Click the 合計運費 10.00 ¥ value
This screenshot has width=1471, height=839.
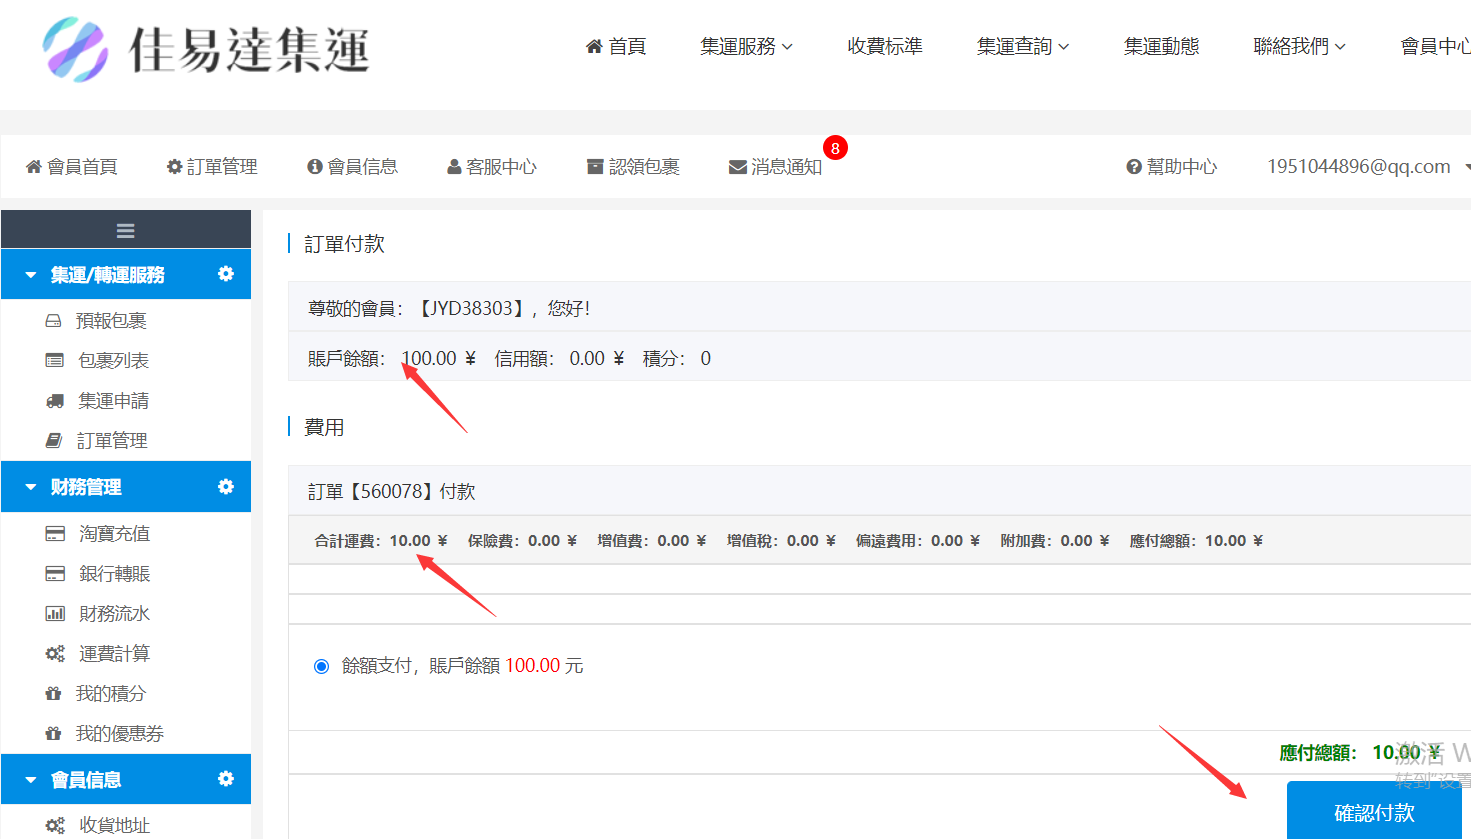pos(418,540)
